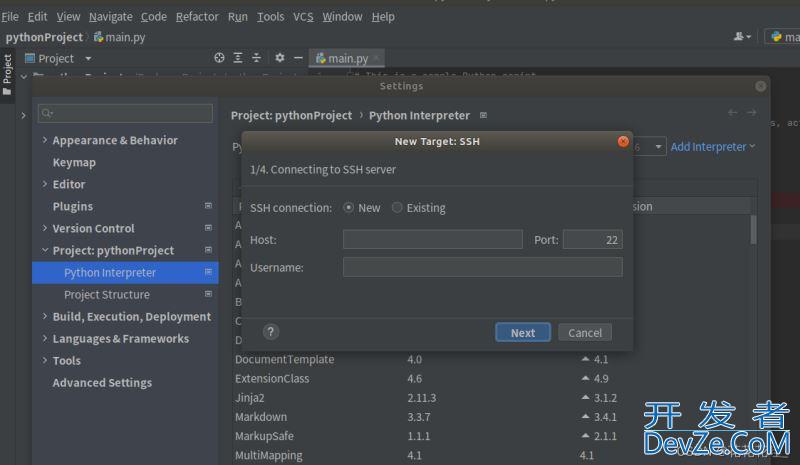Close the New Target SSH dialog

[623, 141]
